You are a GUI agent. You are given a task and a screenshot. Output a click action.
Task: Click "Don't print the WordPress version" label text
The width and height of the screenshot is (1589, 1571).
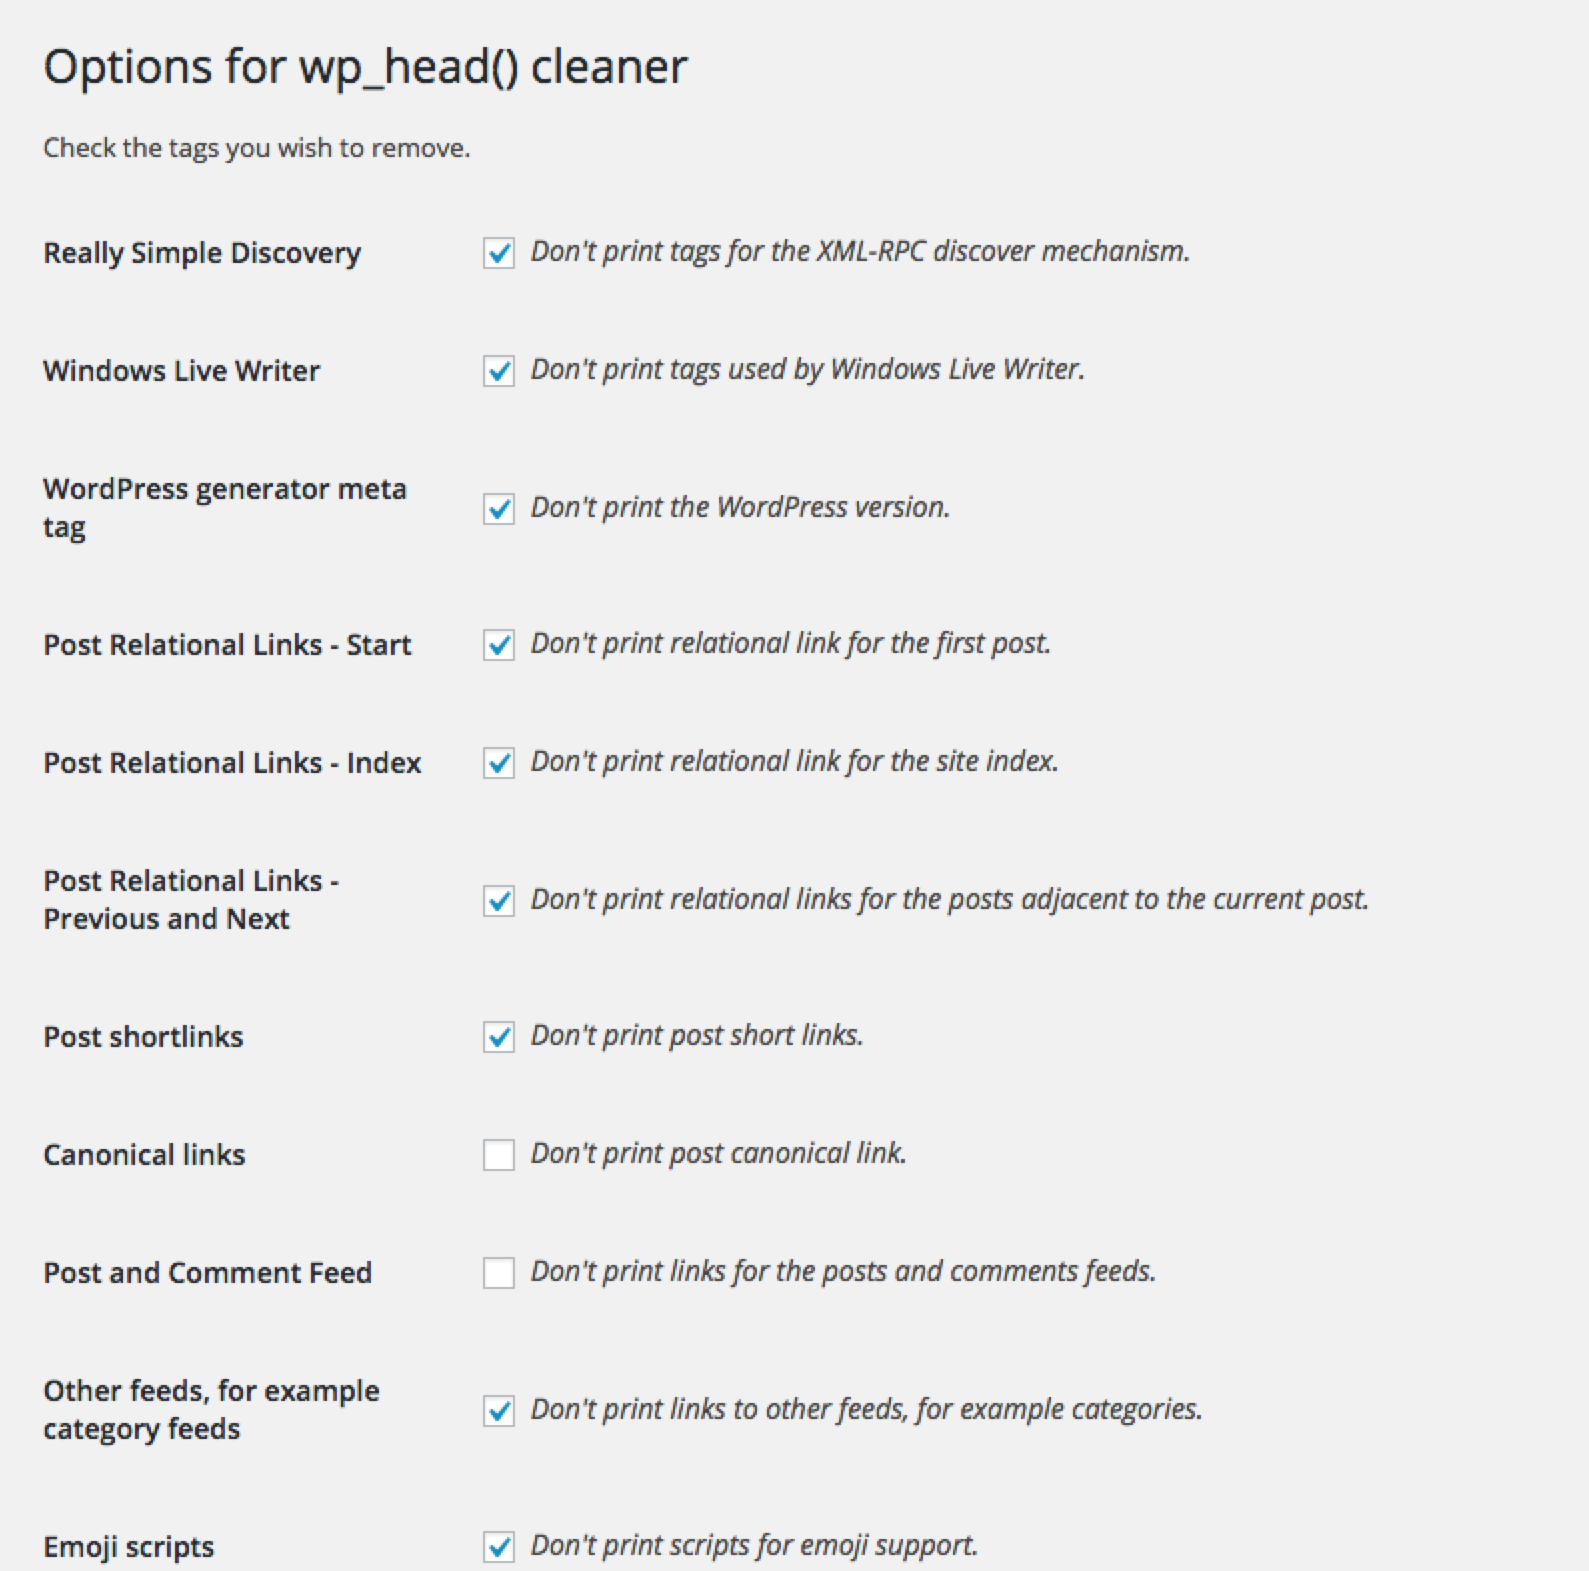point(739,508)
